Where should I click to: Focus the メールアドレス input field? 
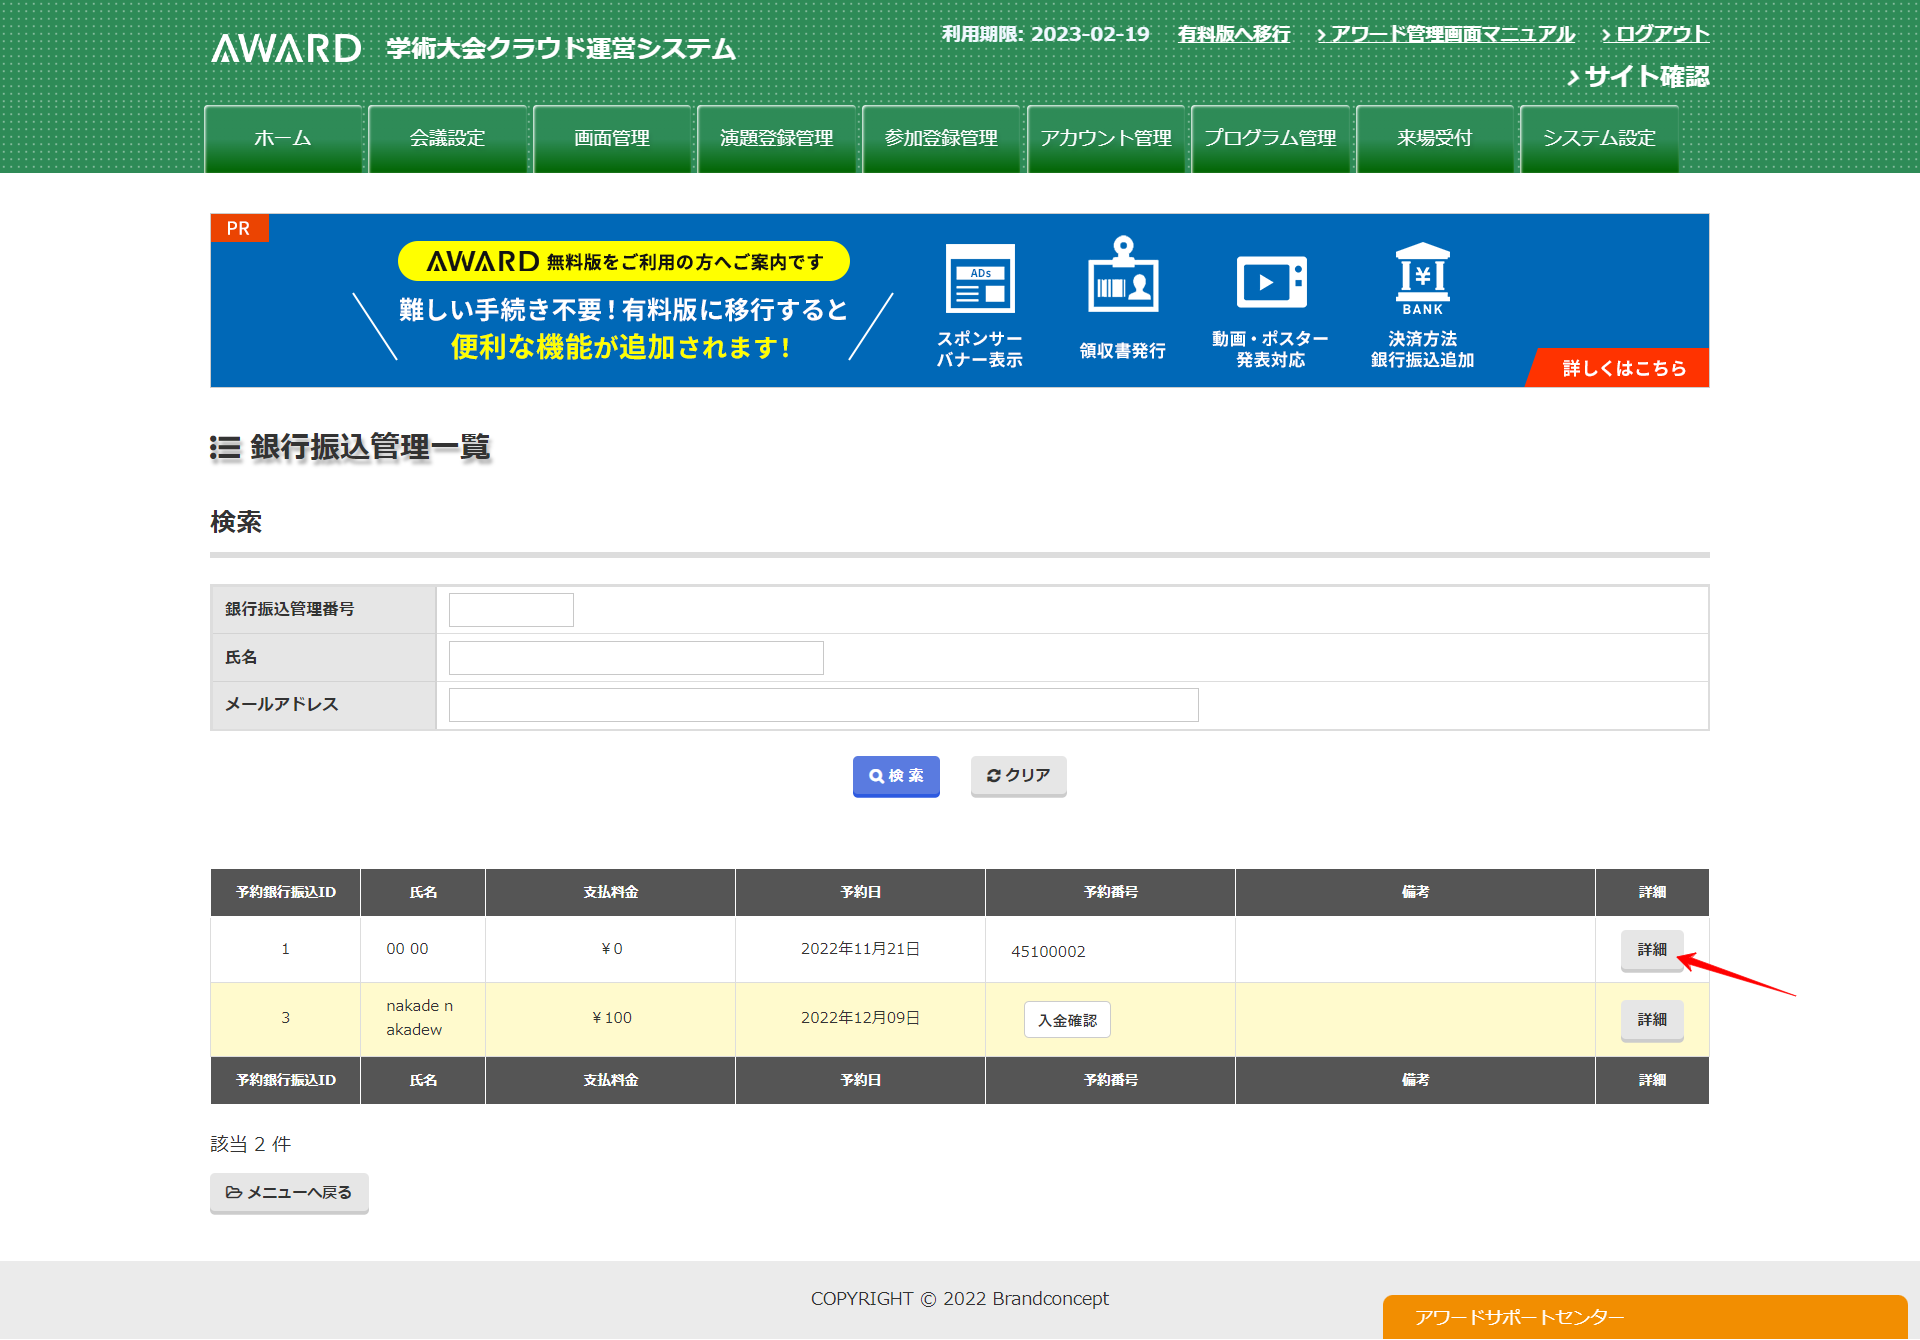823,705
